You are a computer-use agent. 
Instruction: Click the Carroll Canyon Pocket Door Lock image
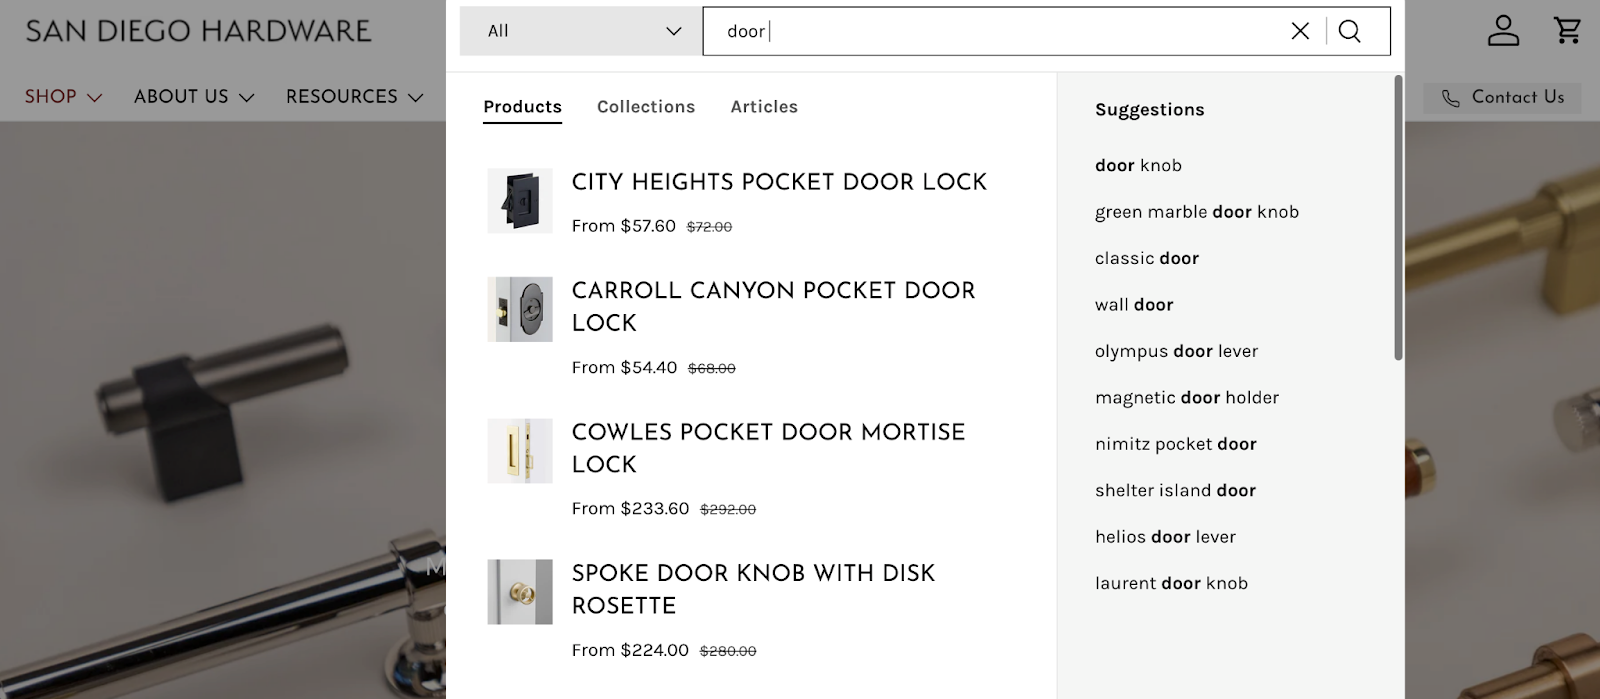[519, 309]
